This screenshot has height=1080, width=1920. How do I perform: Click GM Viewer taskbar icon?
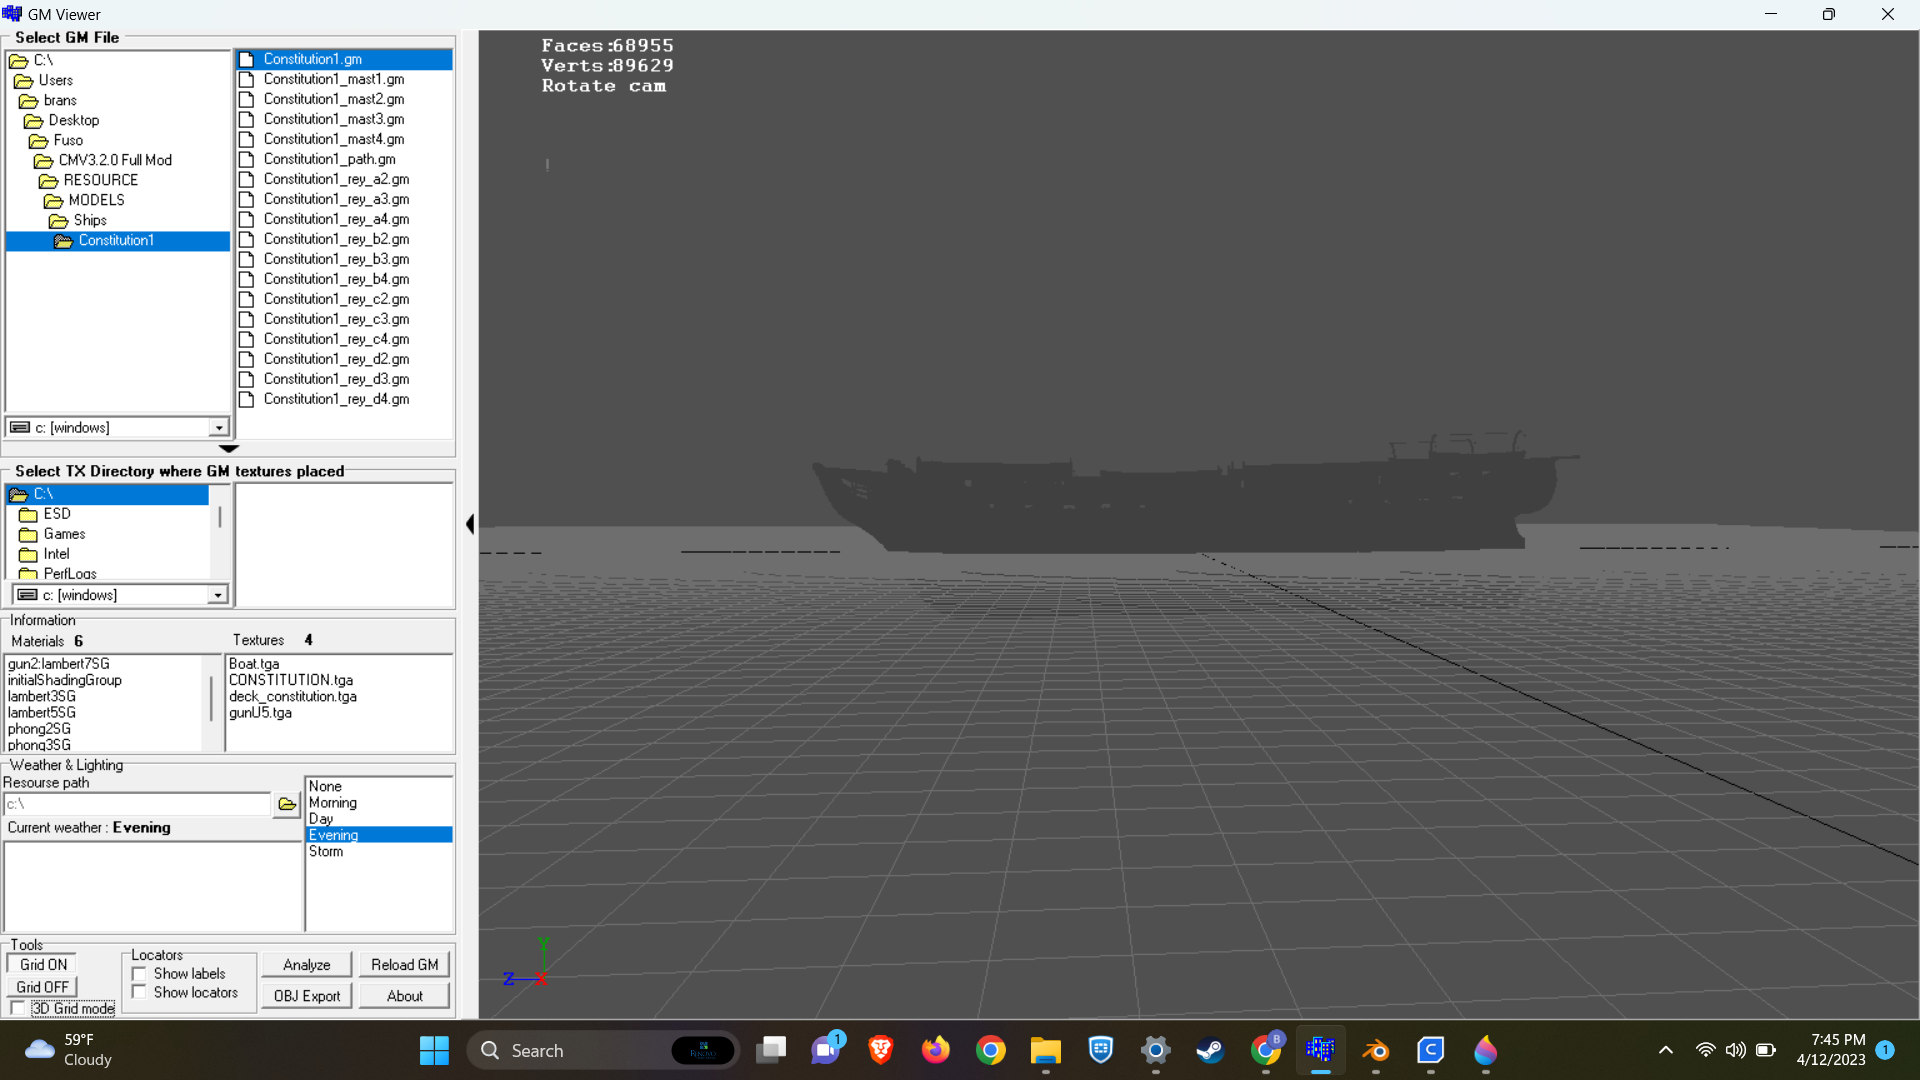pyautogui.click(x=1321, y=1050)
